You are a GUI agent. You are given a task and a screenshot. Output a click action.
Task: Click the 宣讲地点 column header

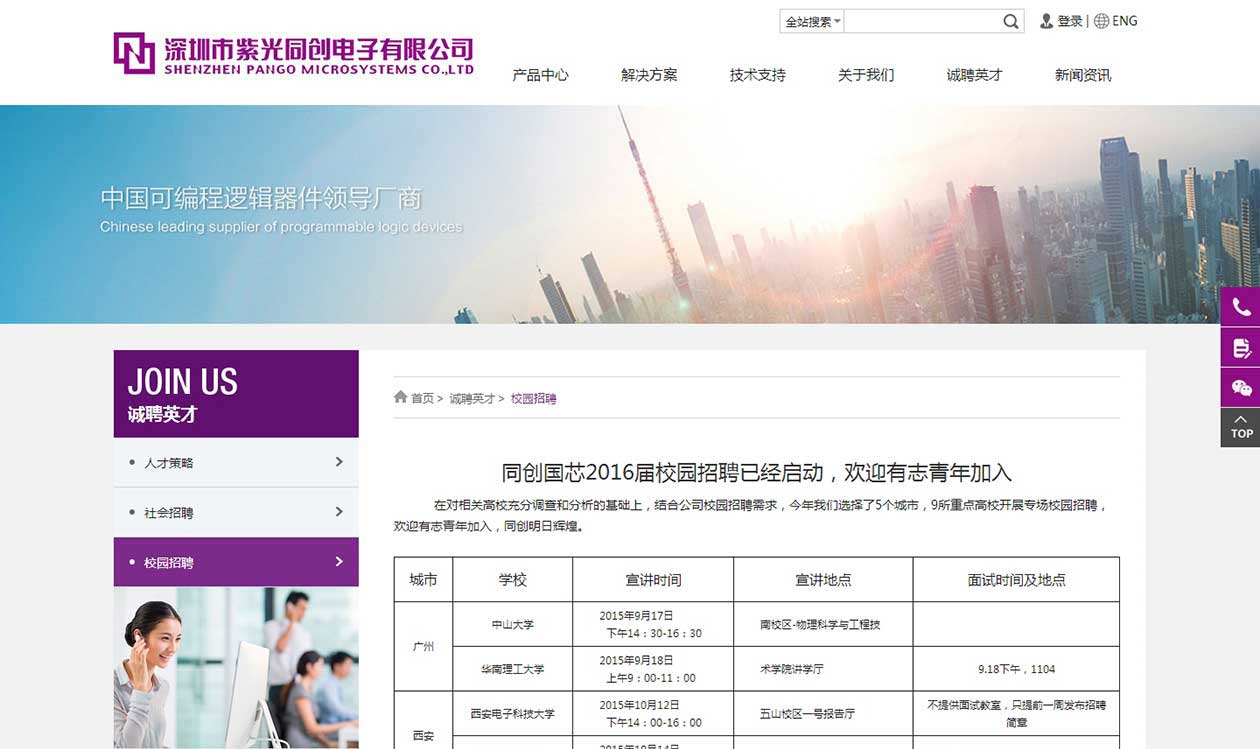pos(823,580)
